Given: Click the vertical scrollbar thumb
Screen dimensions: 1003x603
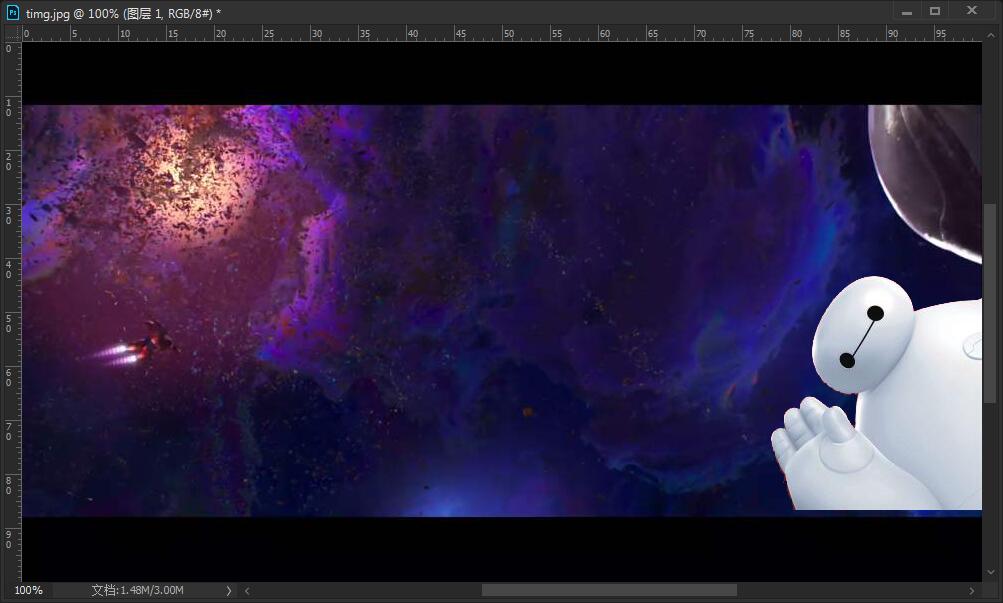Looking at the screenshot, I should [990, 304].
